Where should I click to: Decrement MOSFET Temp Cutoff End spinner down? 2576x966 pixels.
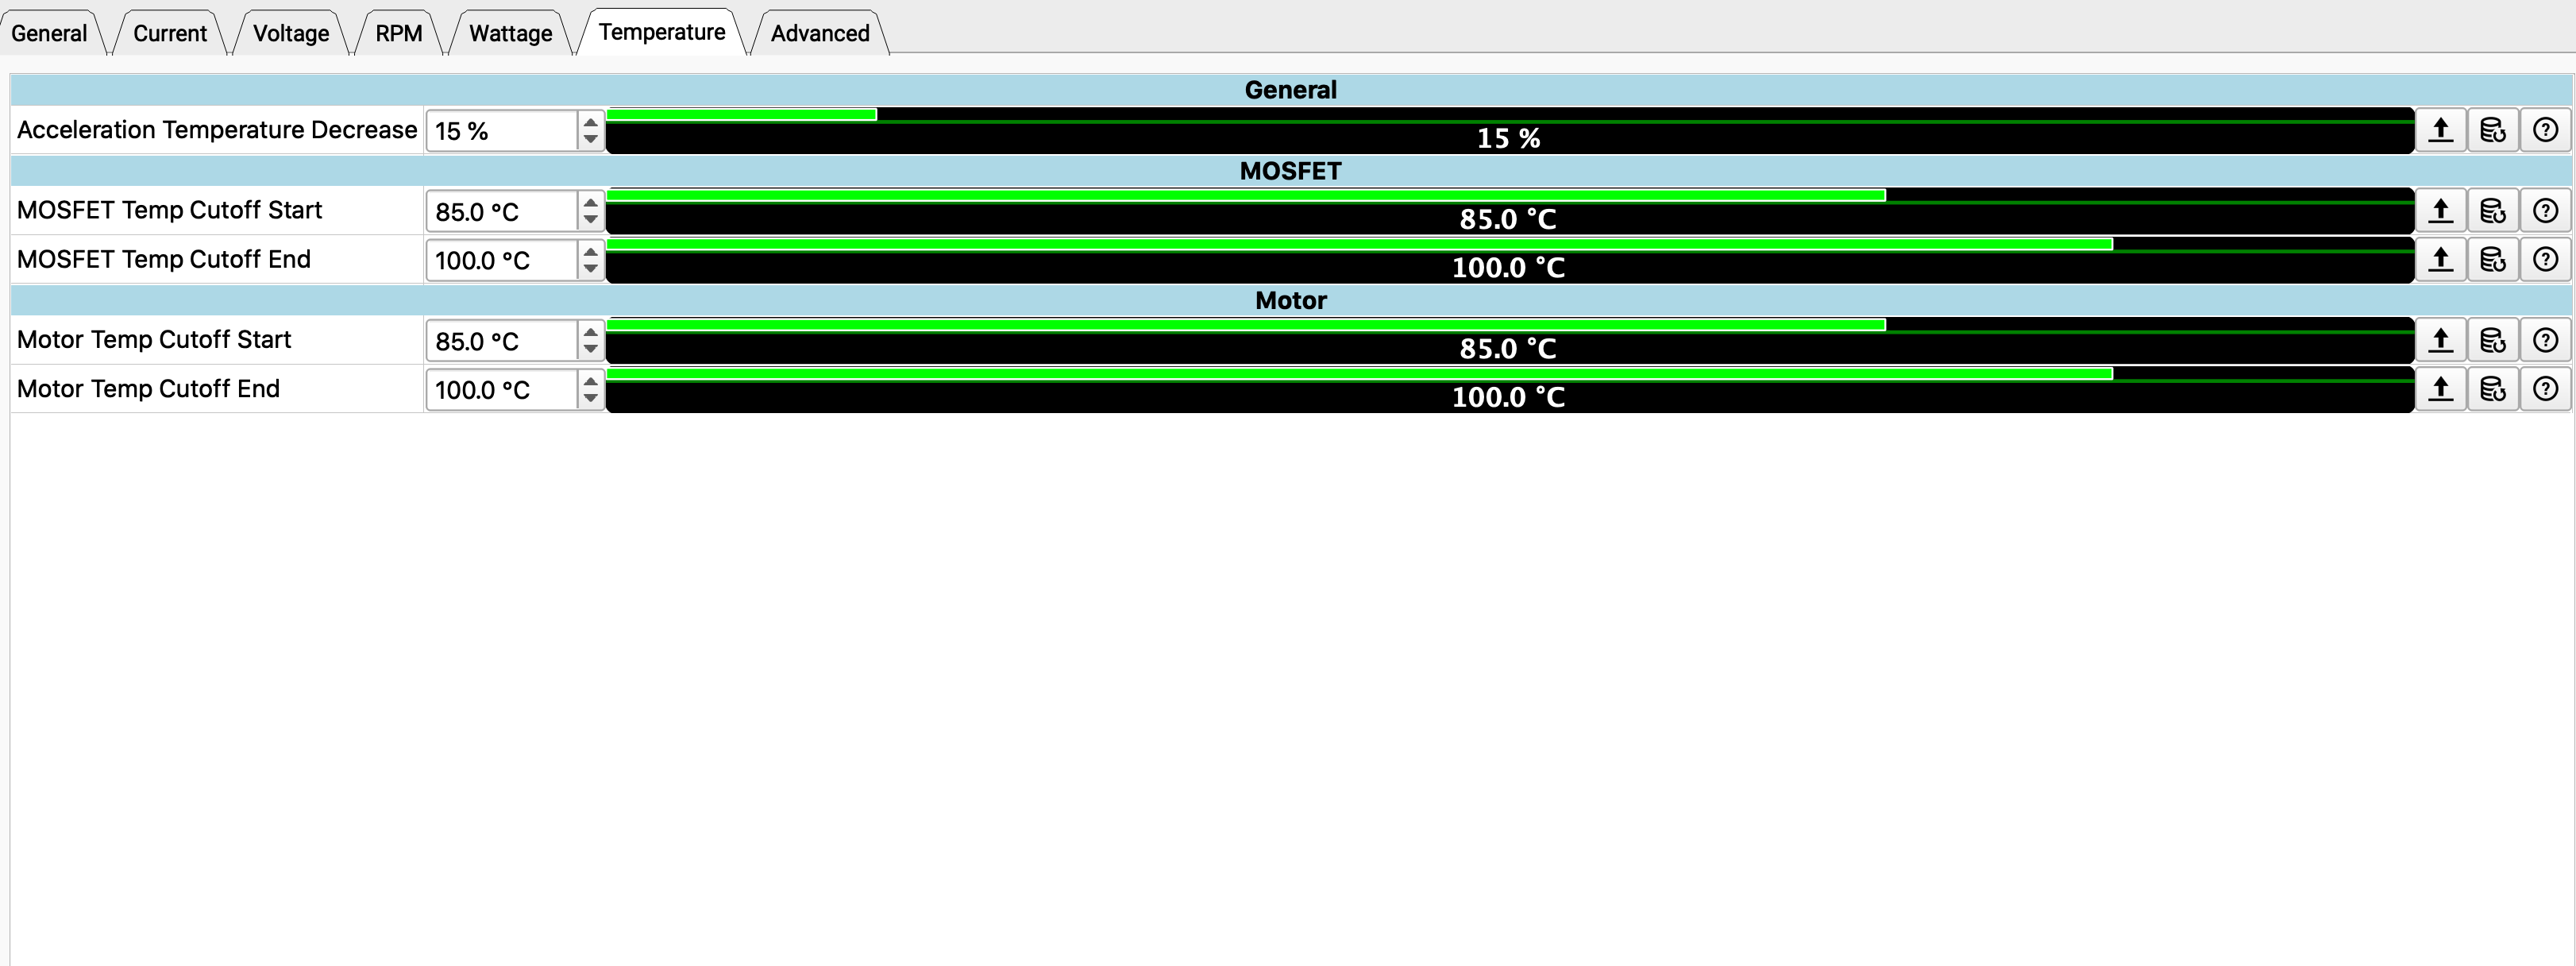(590, 269)
